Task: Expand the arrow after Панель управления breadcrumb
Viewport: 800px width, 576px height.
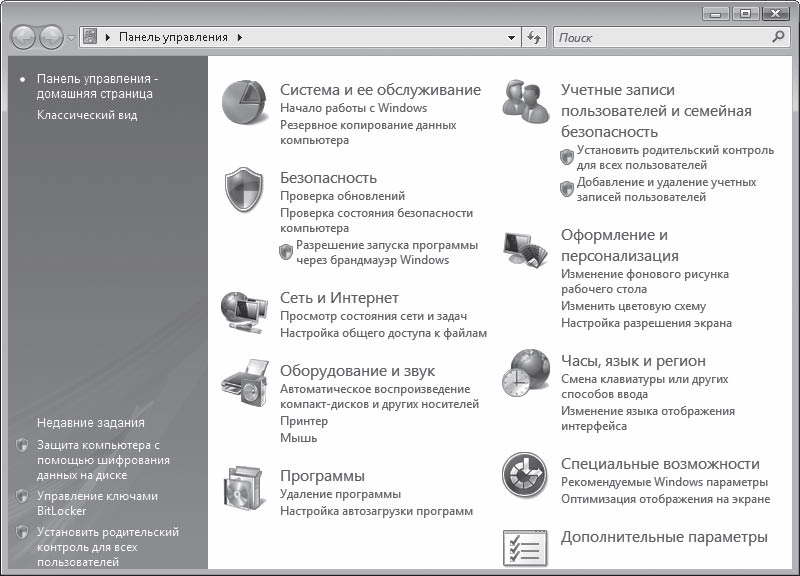Action: (x=240, y=37)
